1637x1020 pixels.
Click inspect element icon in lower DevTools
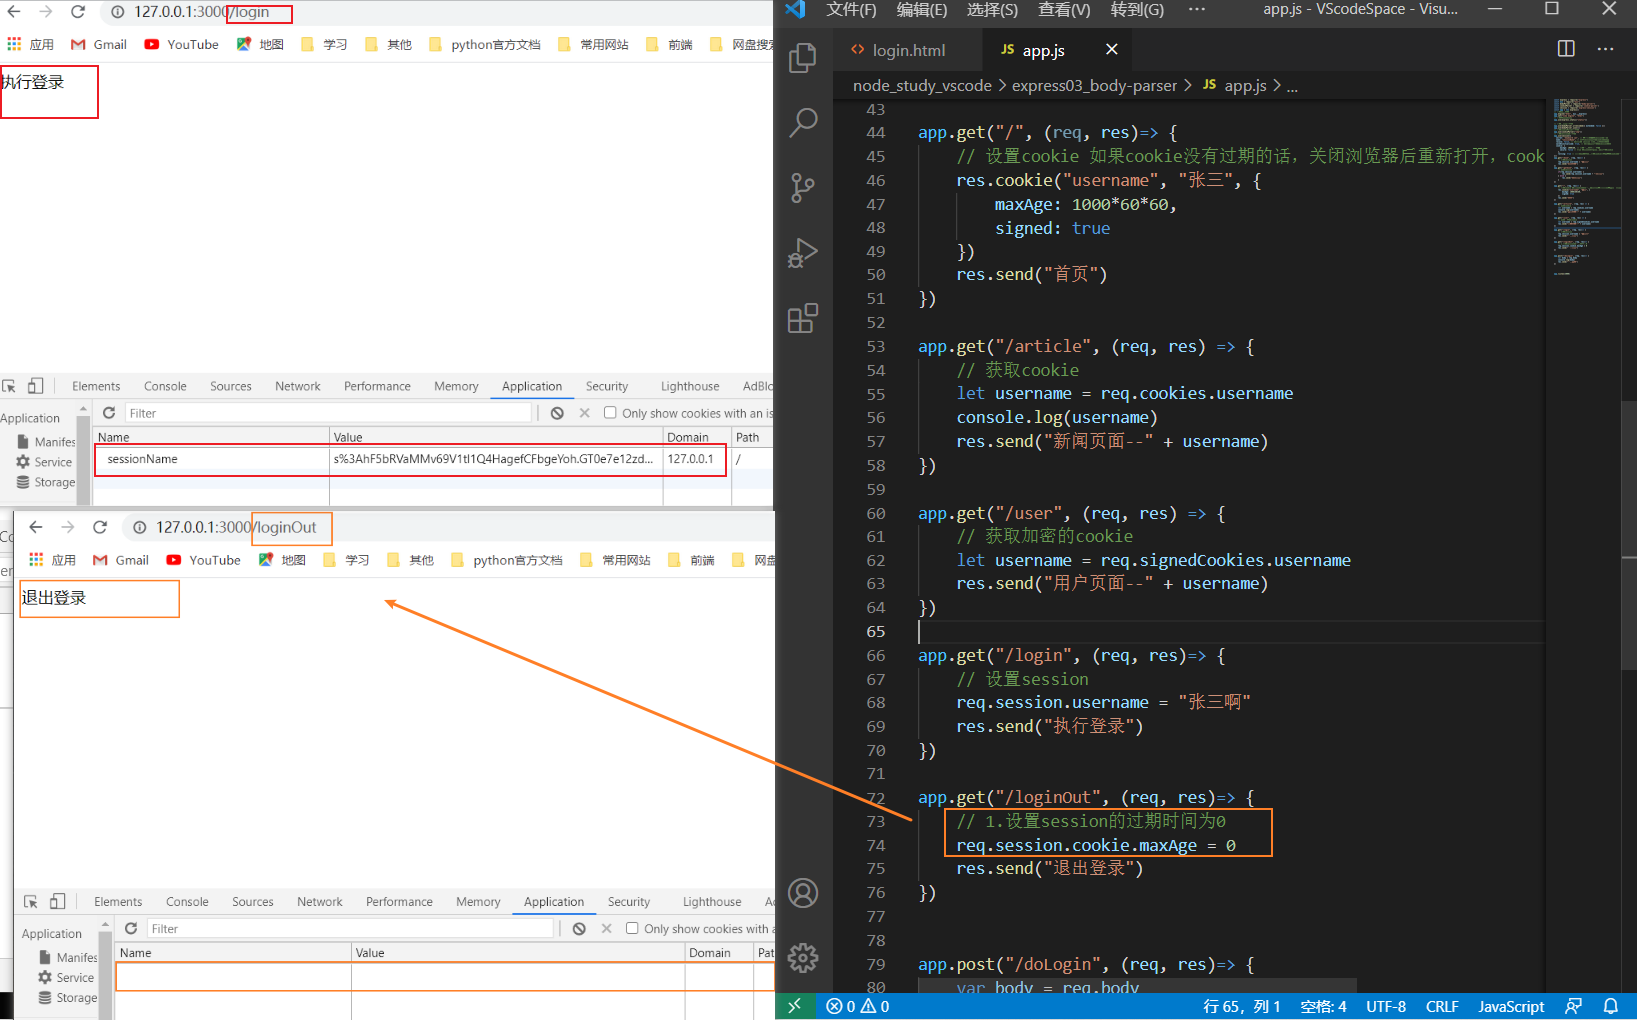tap(31, 901)
